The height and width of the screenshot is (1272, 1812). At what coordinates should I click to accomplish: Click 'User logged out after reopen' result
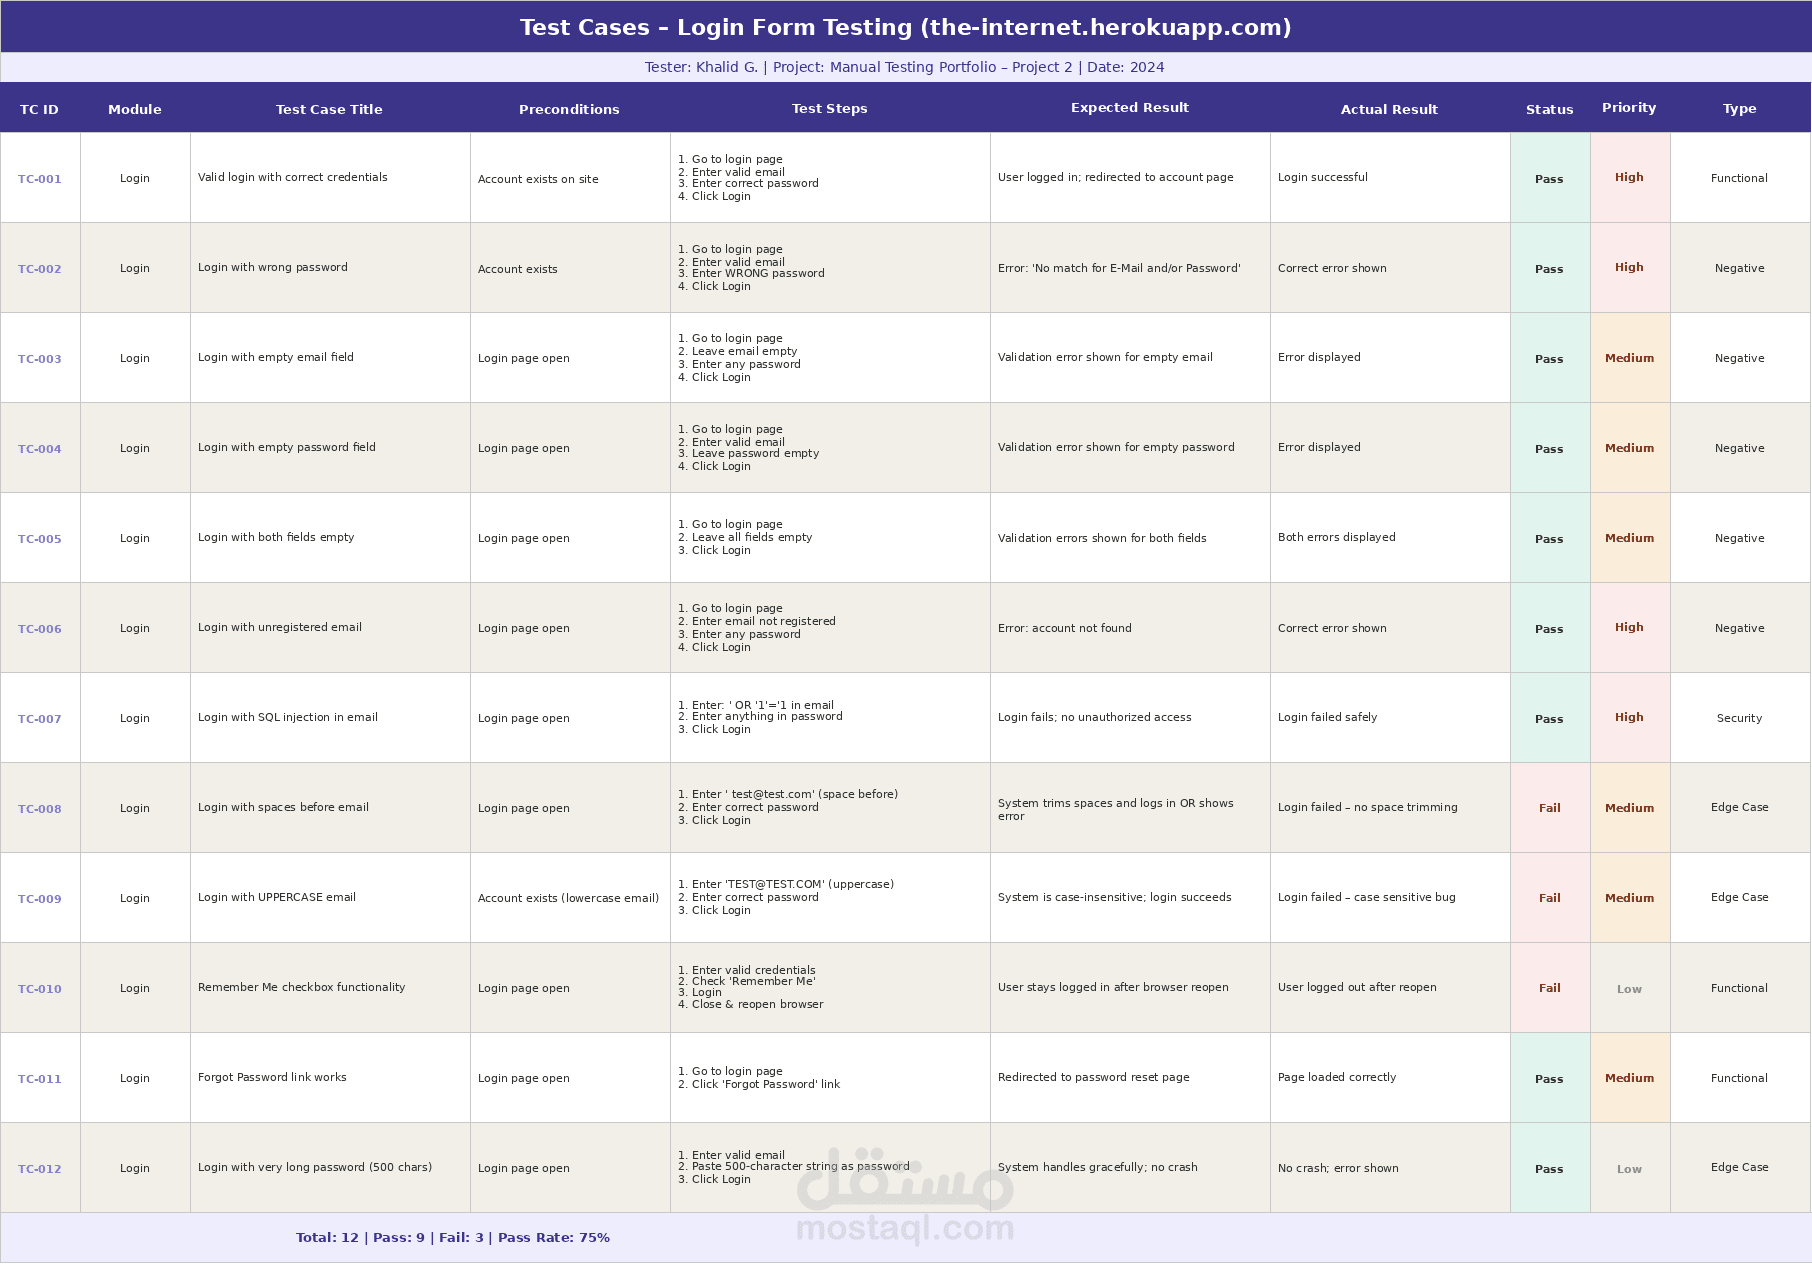(1357, 987)
